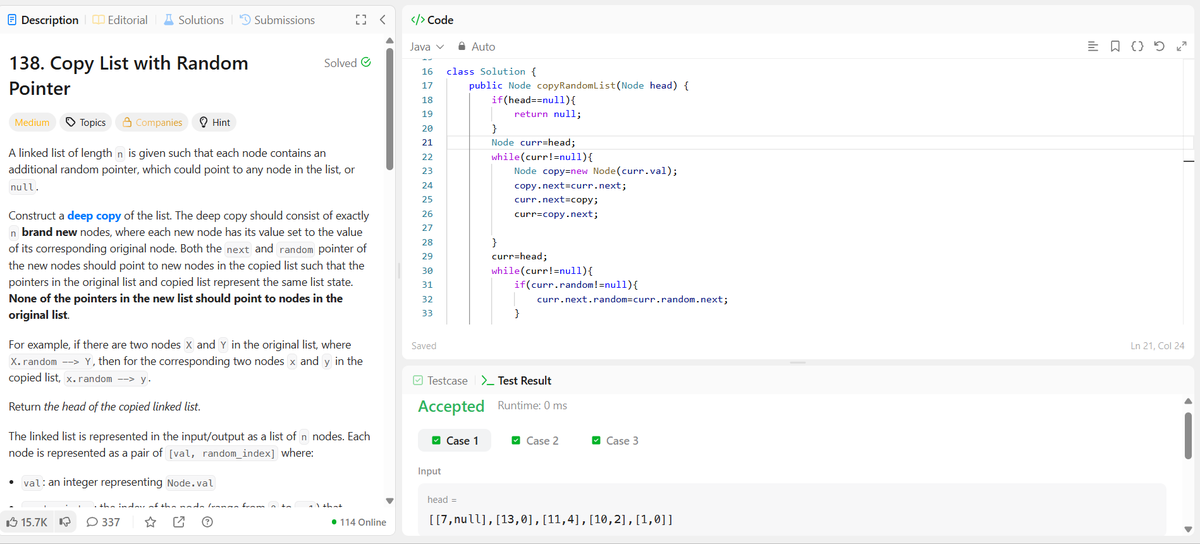1200x544 pixels.
Task: Click the line 'Node copy=new Node(curr.val);'
Action: 596,172
